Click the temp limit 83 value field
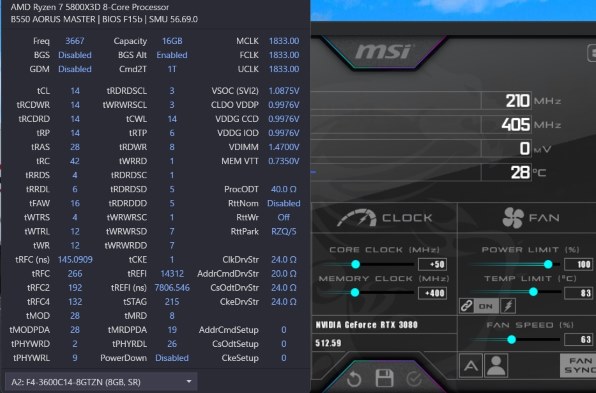Image resolution: width=596 pixels, height=393 pixels. click(579, 293)
